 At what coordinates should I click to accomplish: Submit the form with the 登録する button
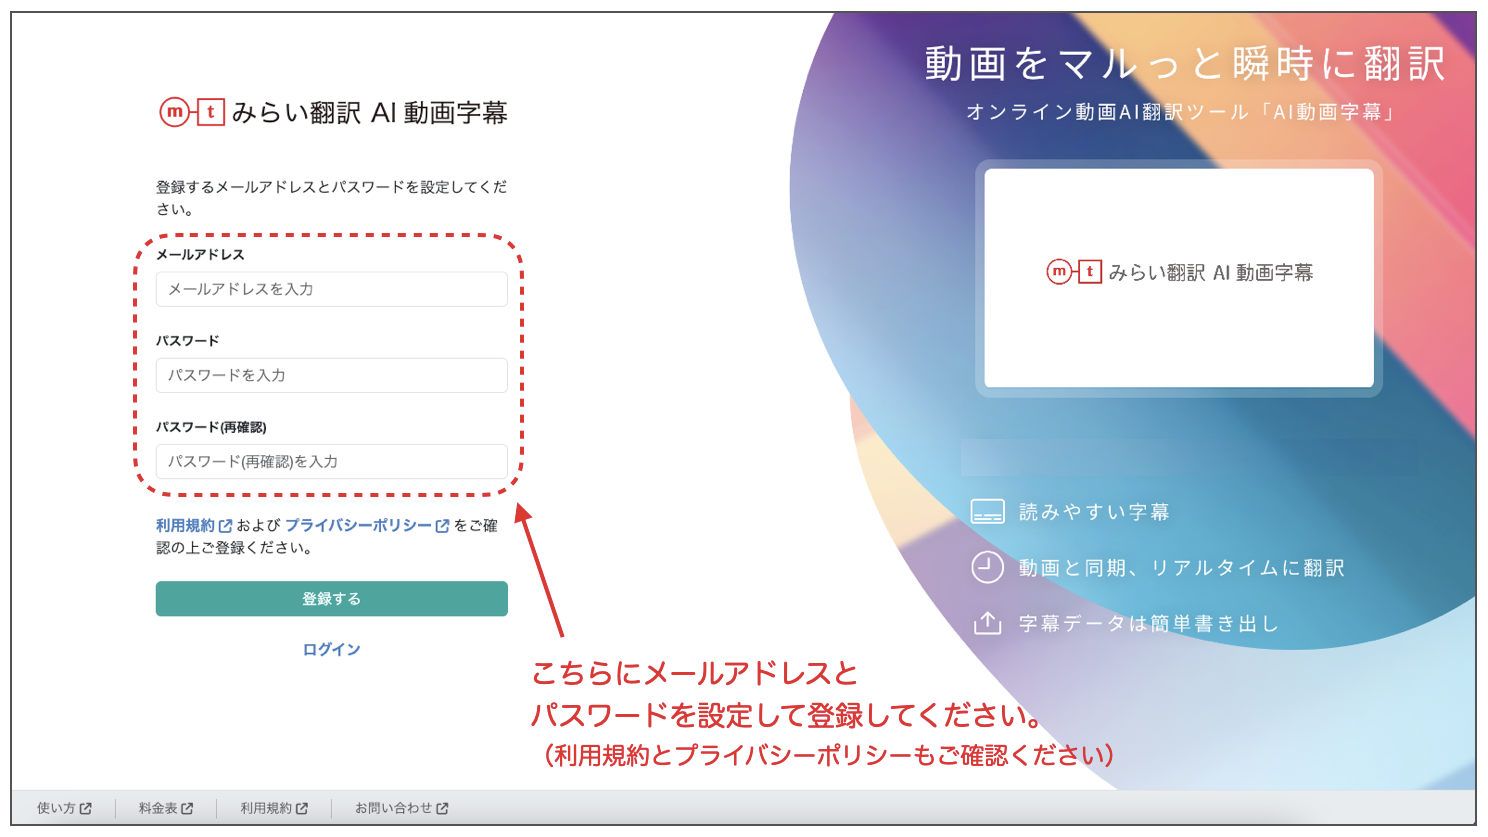click(331, 598)
